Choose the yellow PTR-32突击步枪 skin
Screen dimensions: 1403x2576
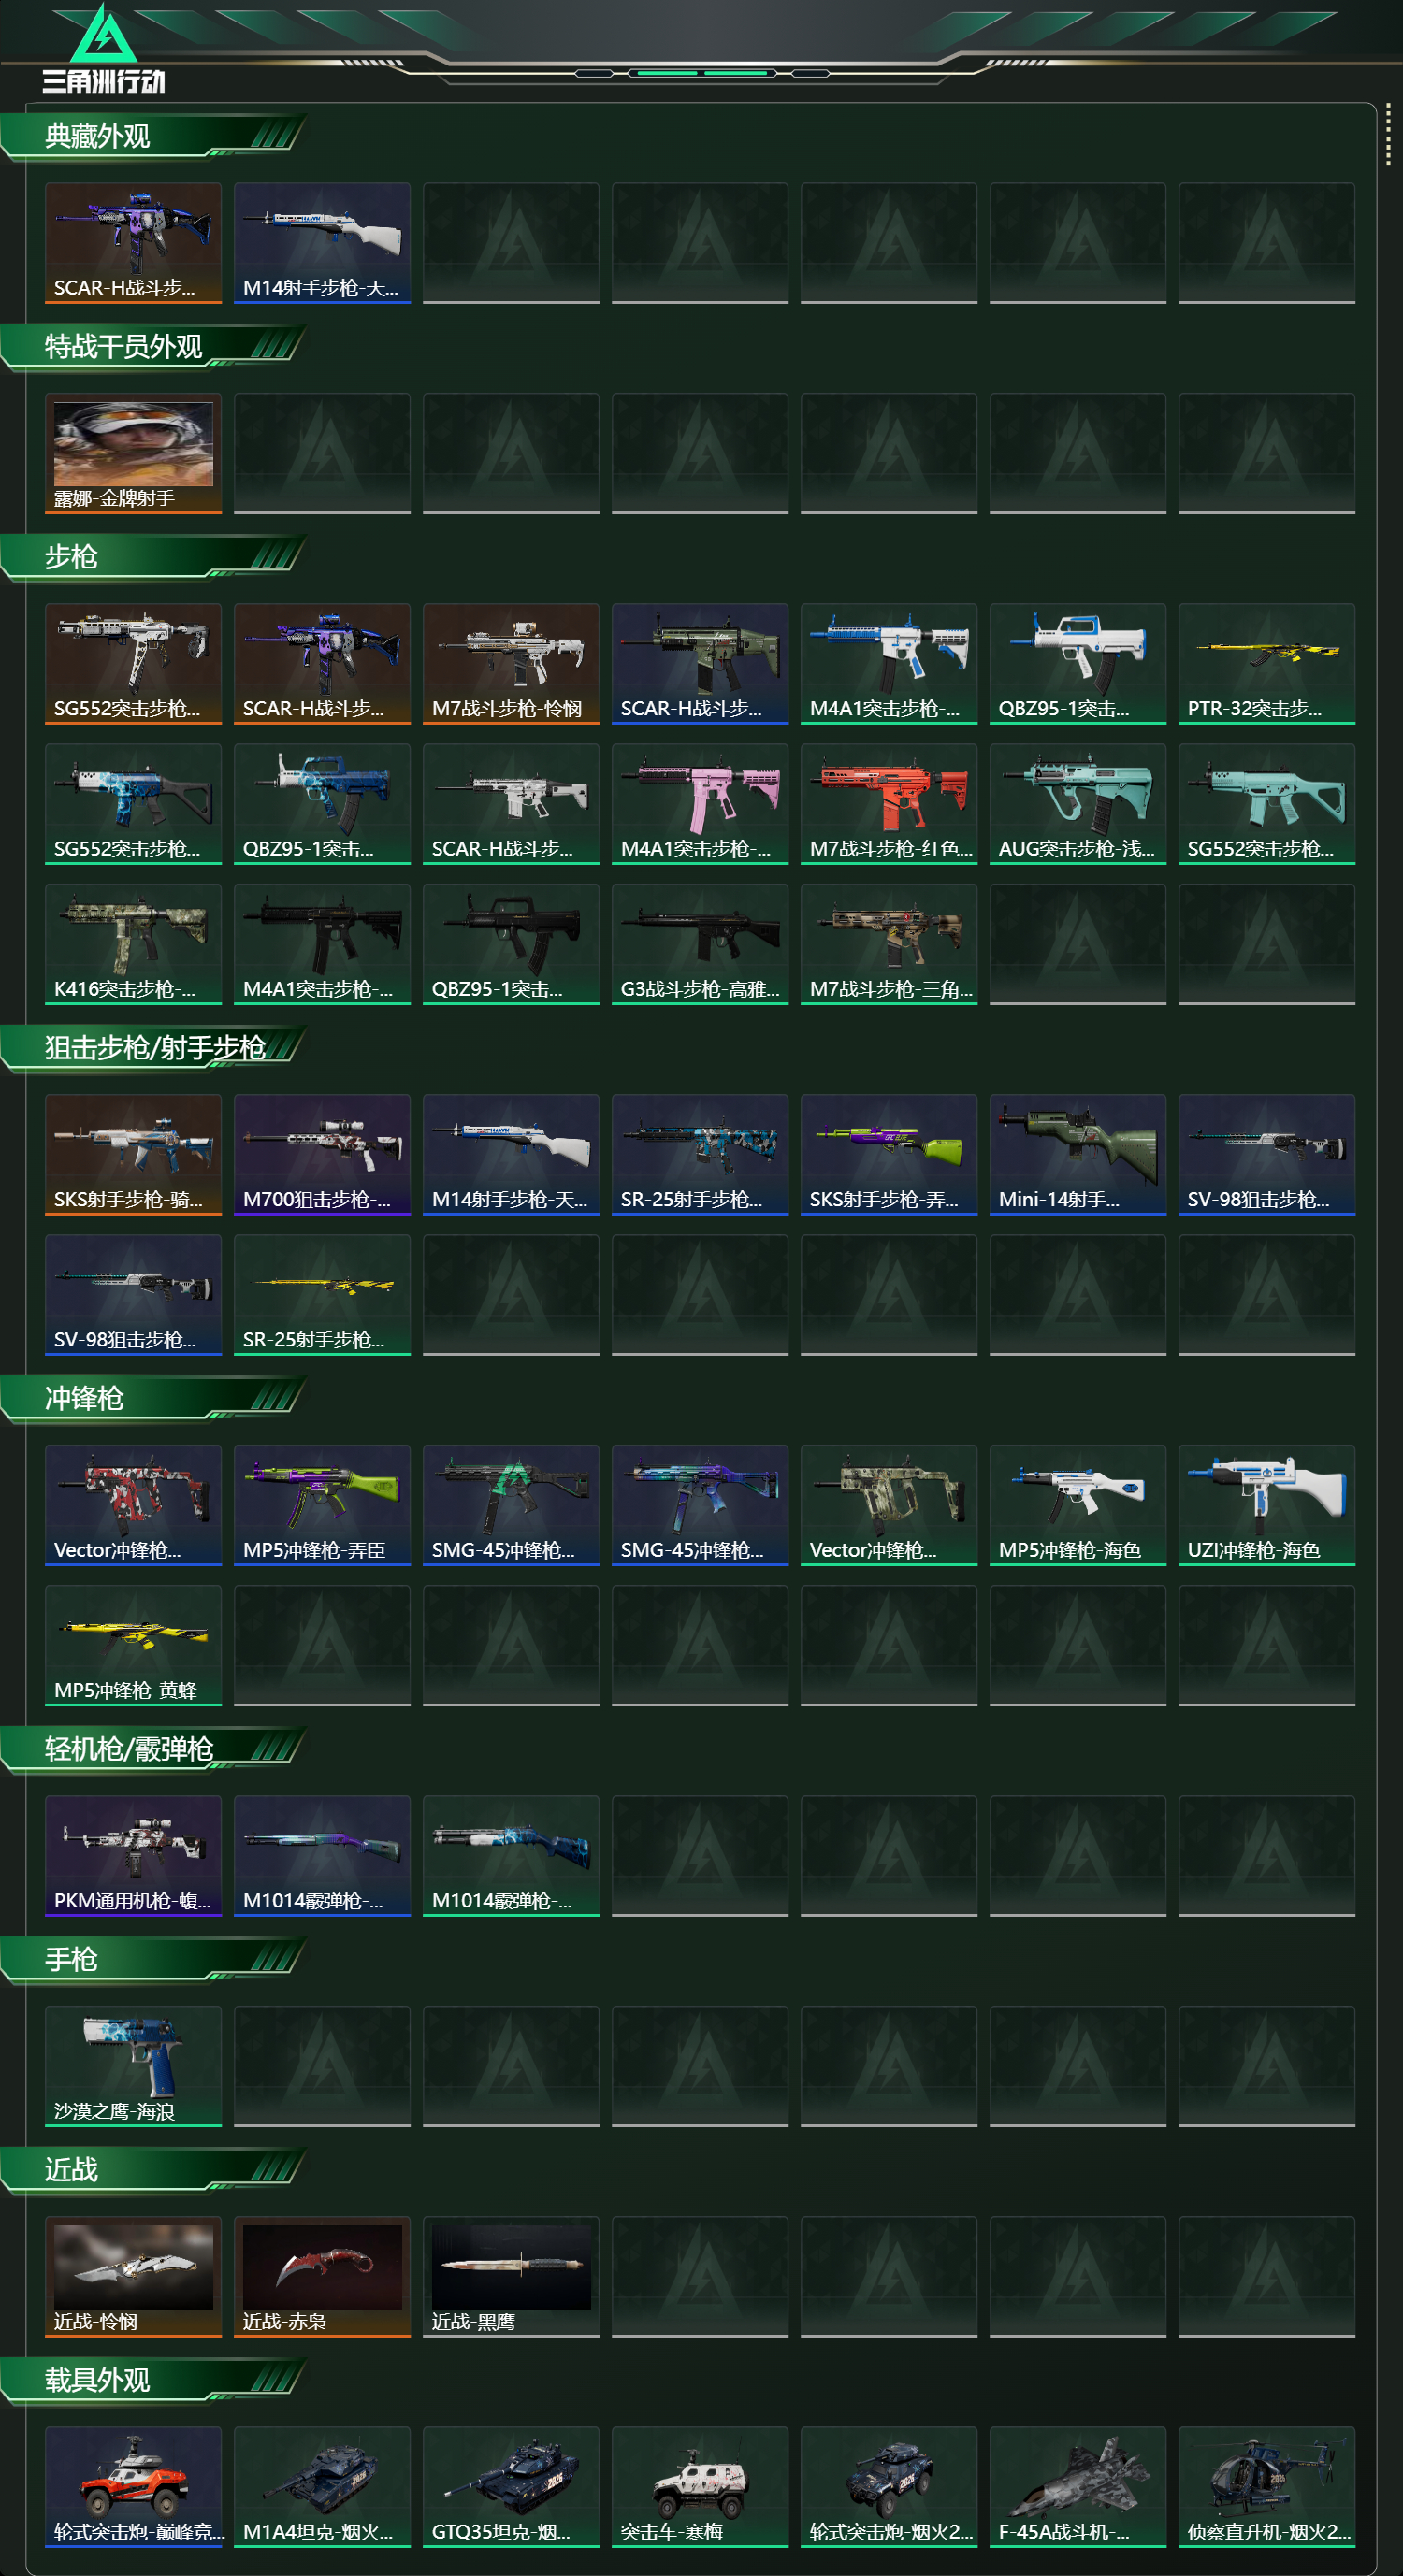pos(1267,664)
